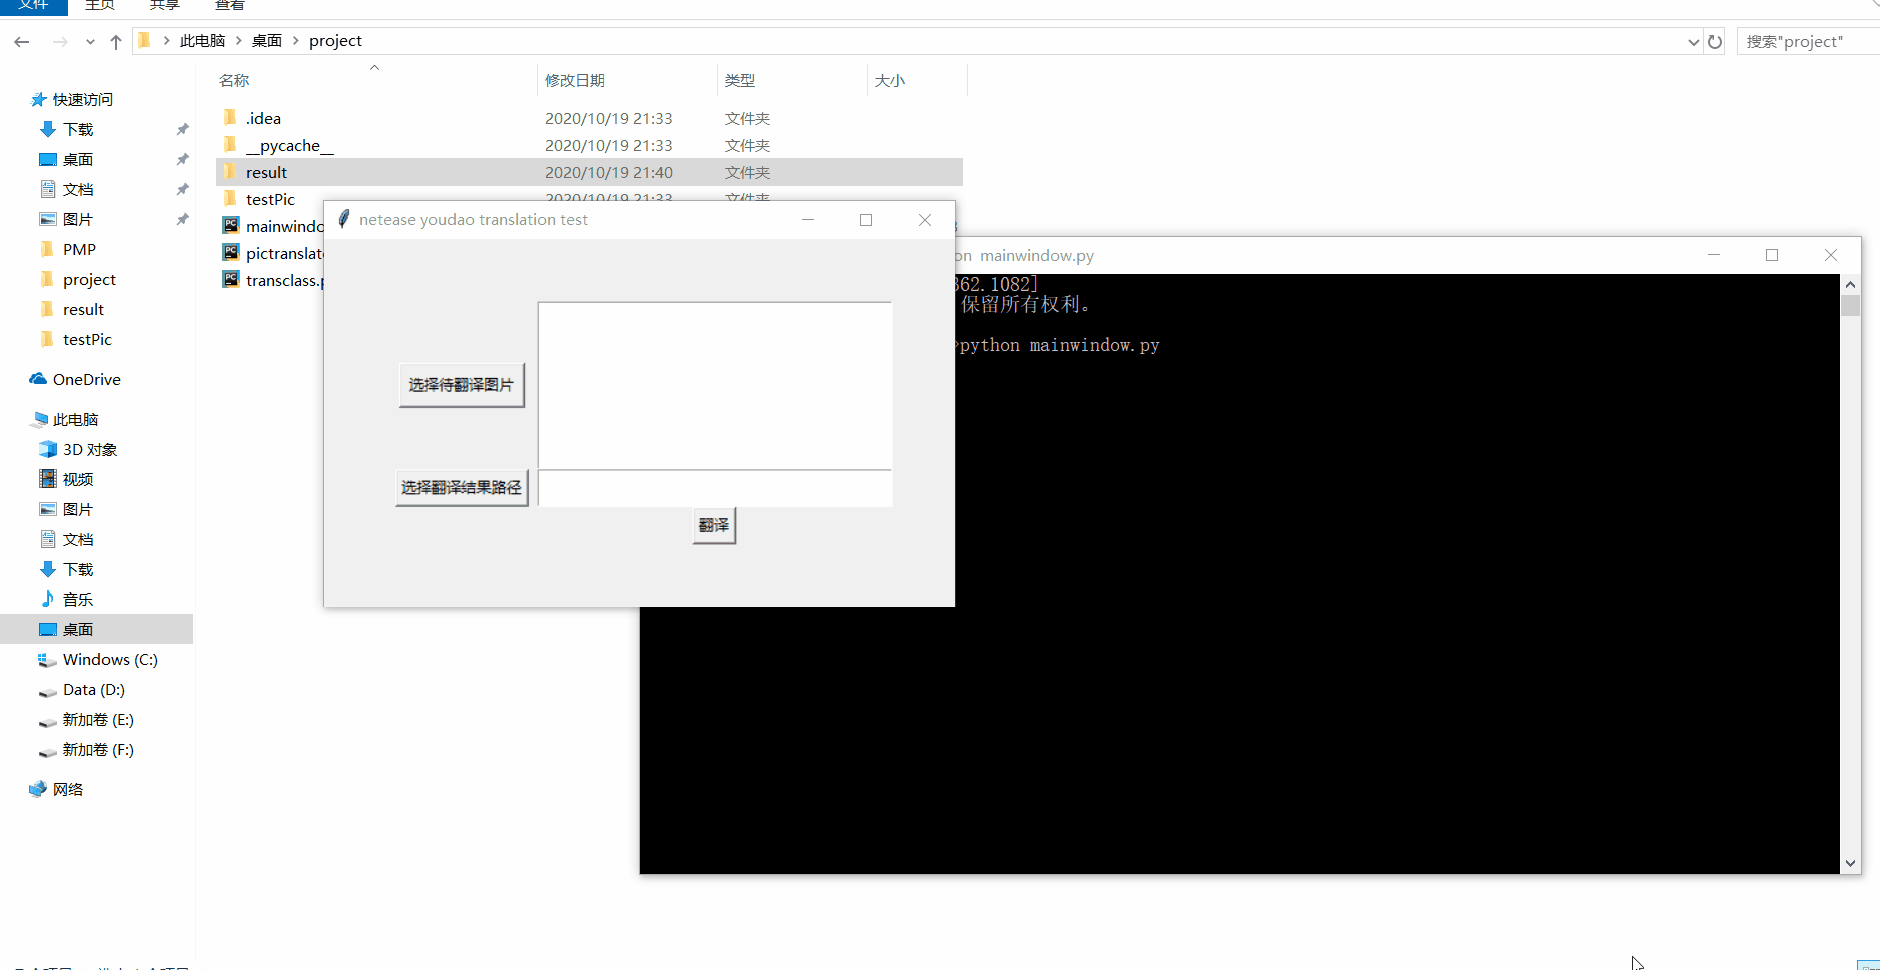Click 桌面 in the address breadcrumb
The width and height of the screenshot is (1880, 970).
267,41
